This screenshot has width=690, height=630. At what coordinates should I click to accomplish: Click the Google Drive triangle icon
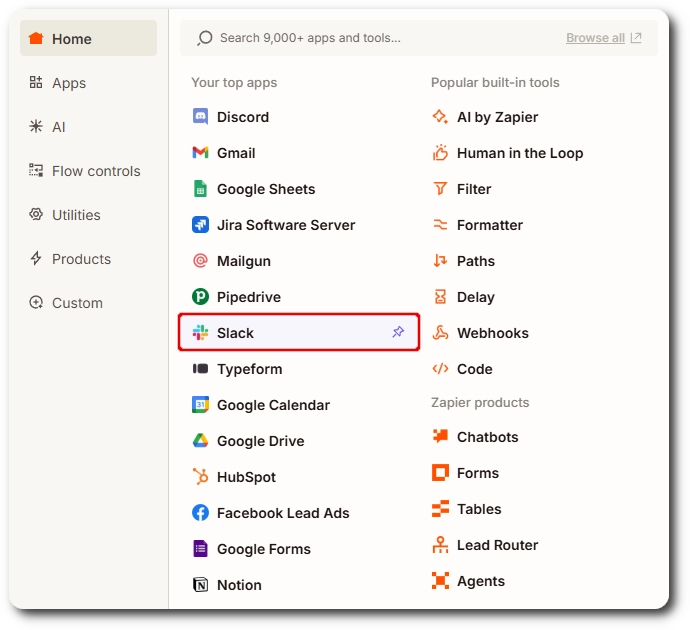tap(200, 441)
